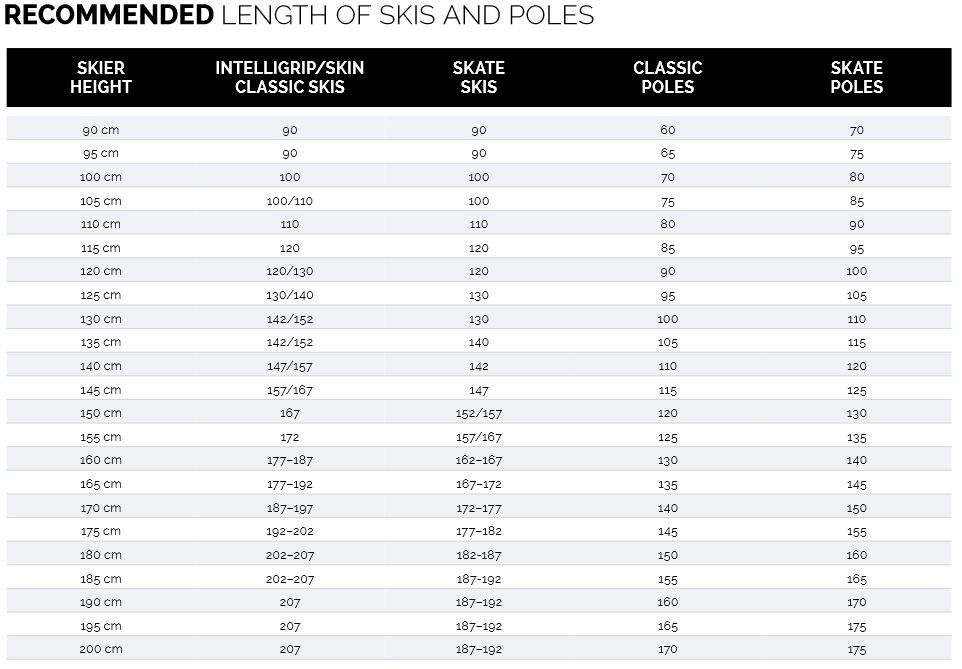The width and height of the screenshot is (962, 669).
Task: Select the Skate Skis column header
Action: pos(478,77)
